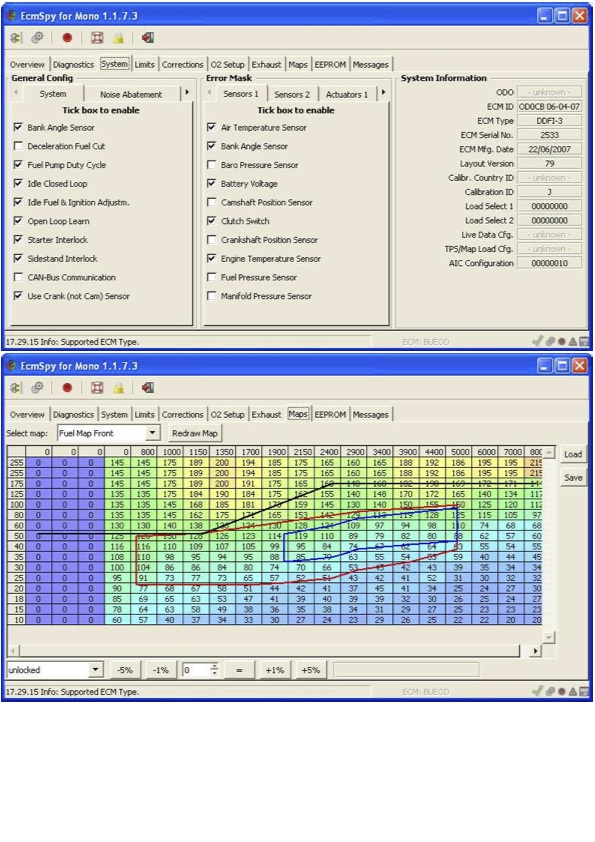Click the red record icon in the Maps window toolbar

[67, 388]
